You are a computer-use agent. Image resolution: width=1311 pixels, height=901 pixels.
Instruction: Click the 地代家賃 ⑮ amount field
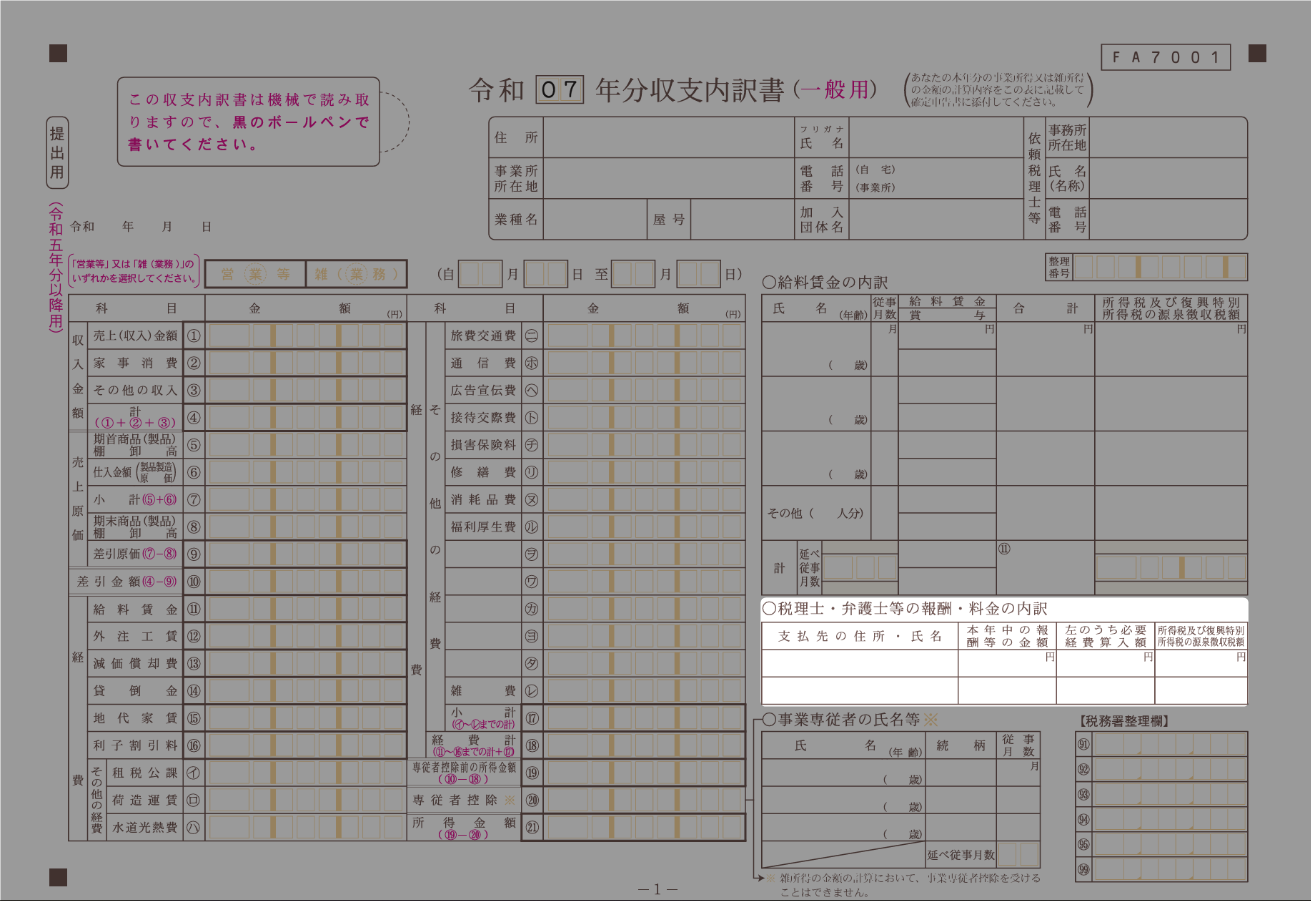pos(306,718)
